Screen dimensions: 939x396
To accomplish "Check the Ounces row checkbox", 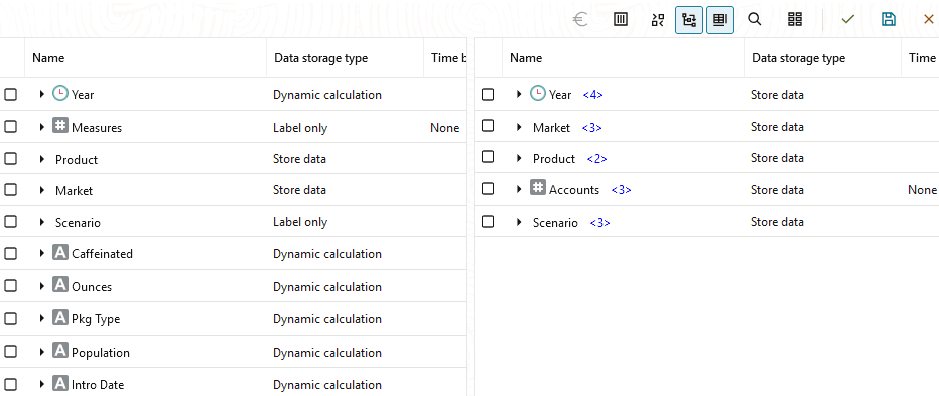I will pyautogui.click(x=10, y=286).
